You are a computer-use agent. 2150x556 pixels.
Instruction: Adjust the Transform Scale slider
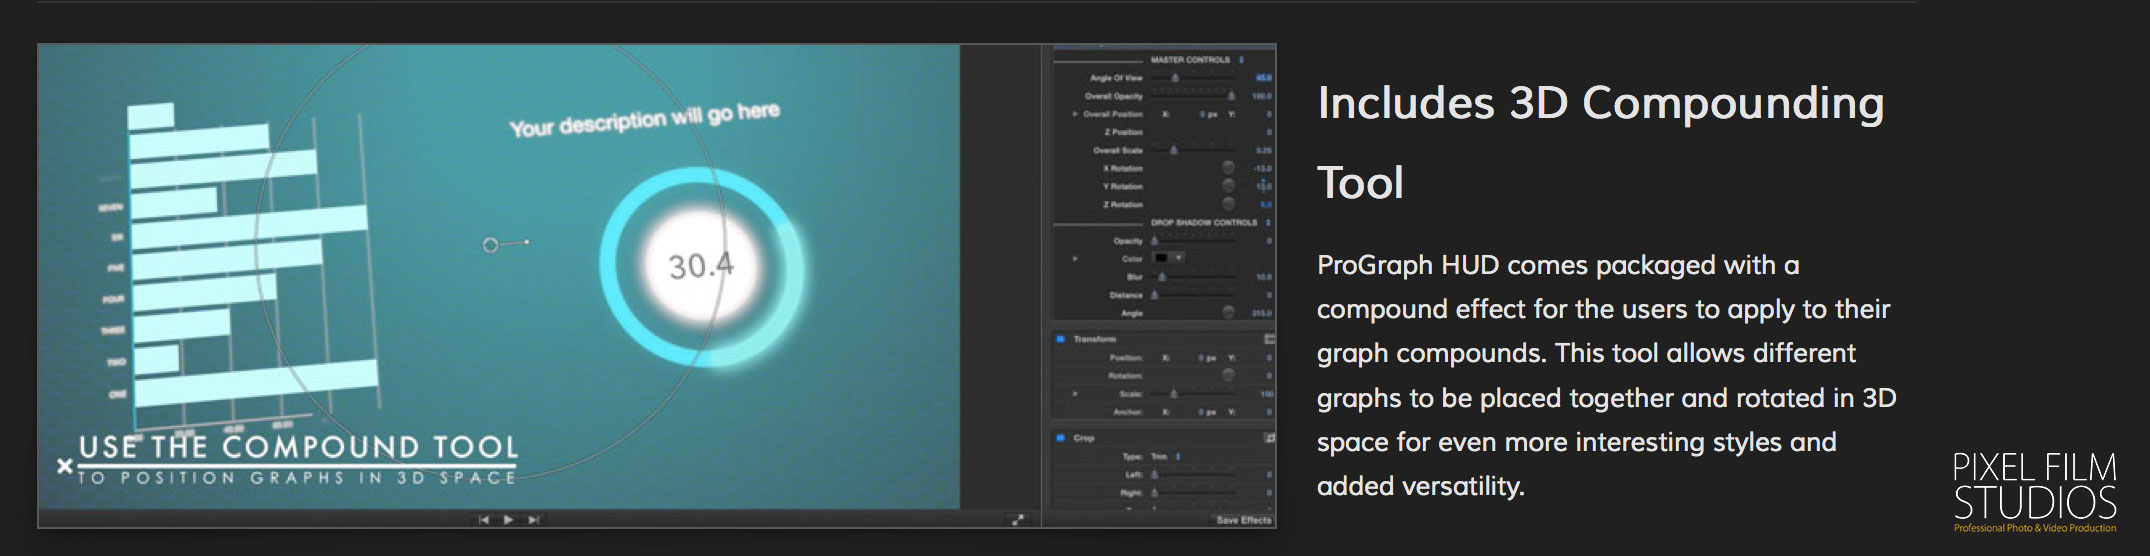(1192, 394)
